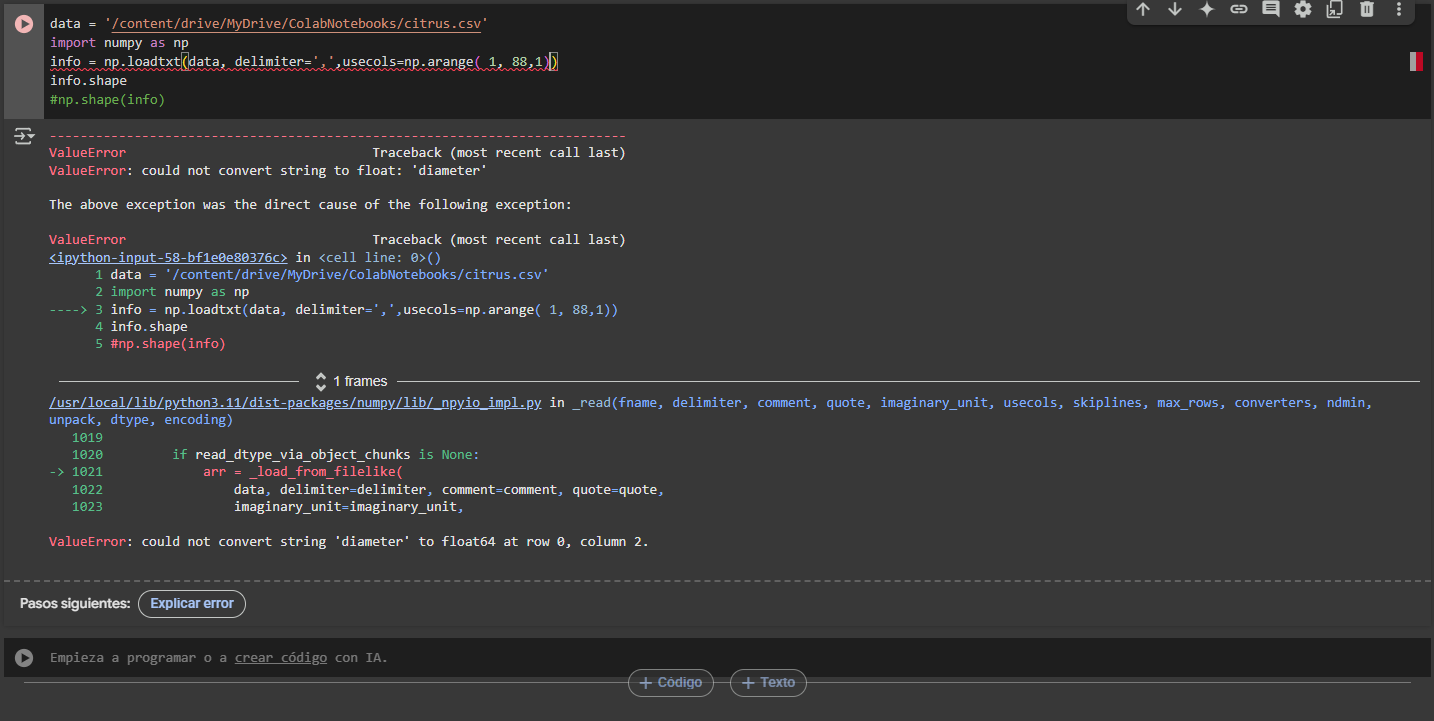Screen dimensions: 1434x721
Task: Add a comment to the cell
Action: (x=1271, y=9)
